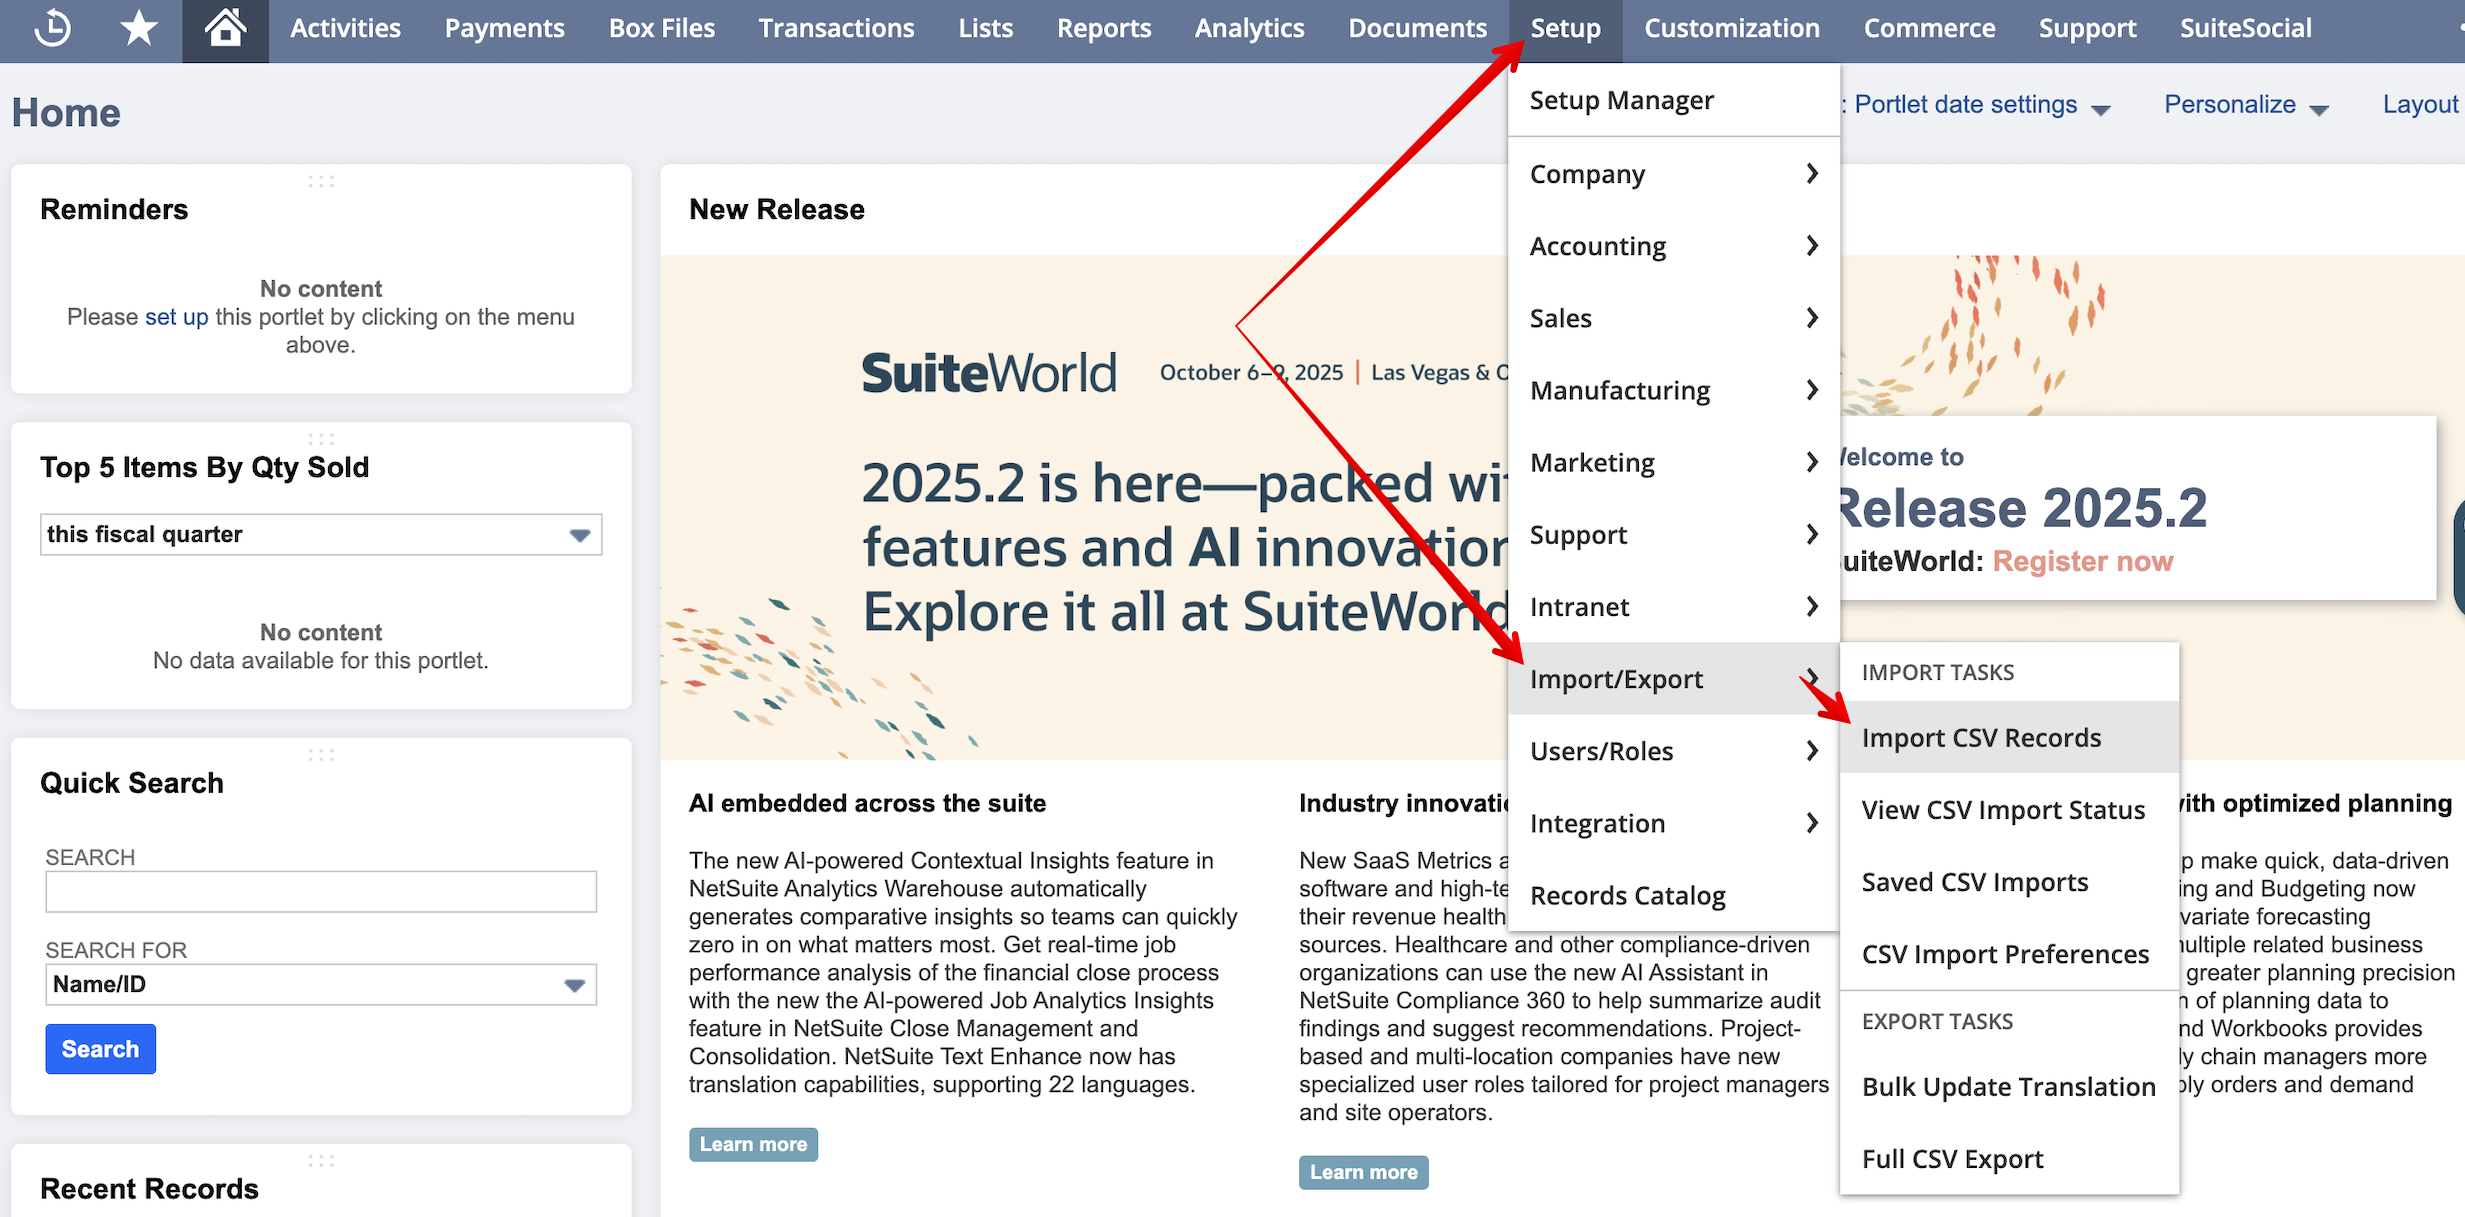Open the Box Files menu

point(662,28)
